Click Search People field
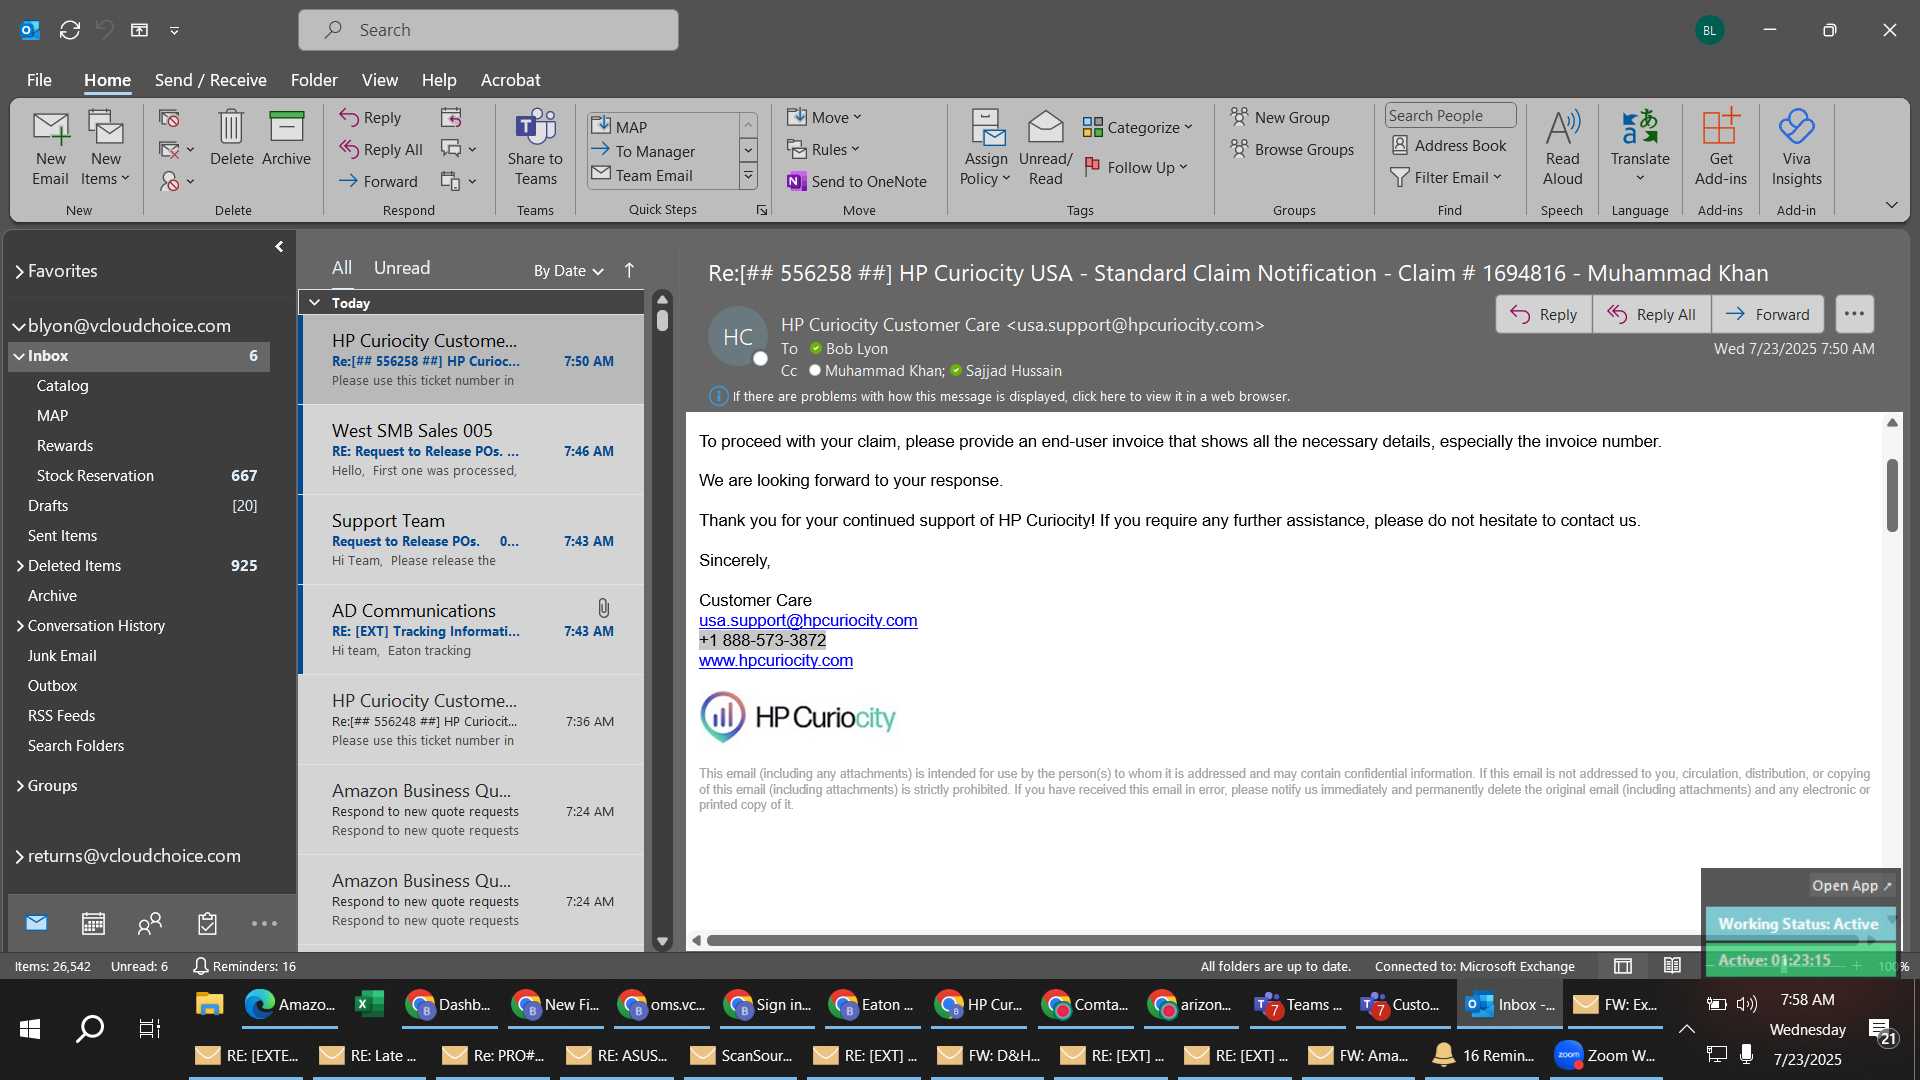This screenshot has height=1080, width=1920. click(x=1450, y=116)
